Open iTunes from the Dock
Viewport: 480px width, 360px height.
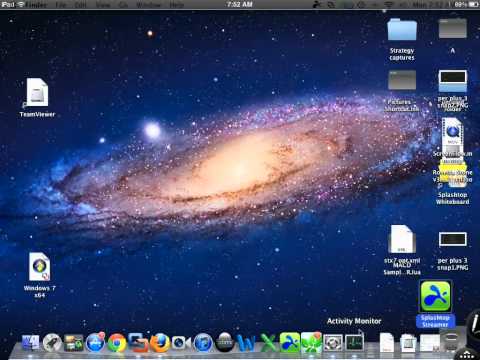tap(203, 343)
